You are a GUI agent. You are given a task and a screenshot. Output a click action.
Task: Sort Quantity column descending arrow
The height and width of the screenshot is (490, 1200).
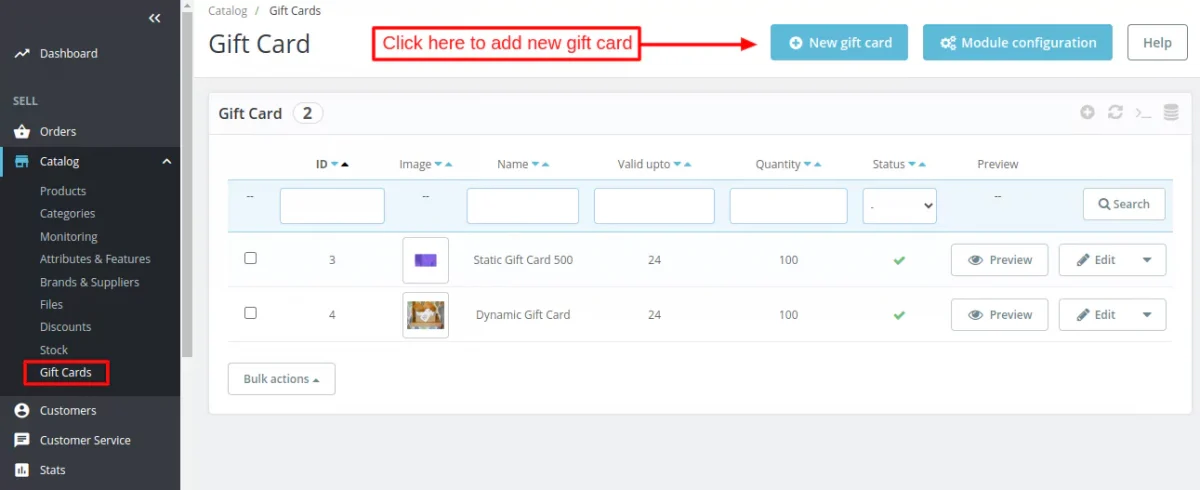[x=808, y=164]
